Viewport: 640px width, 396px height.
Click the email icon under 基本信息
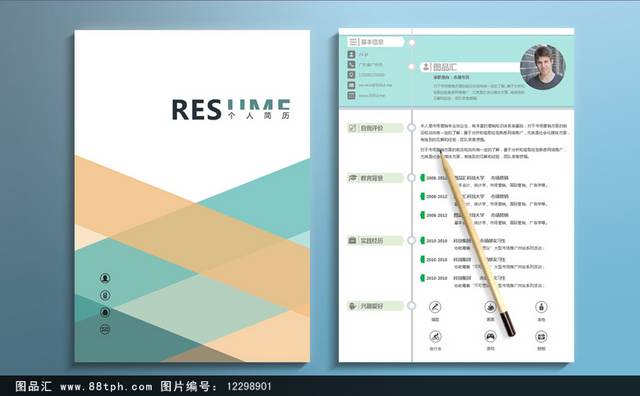(351, 85)
